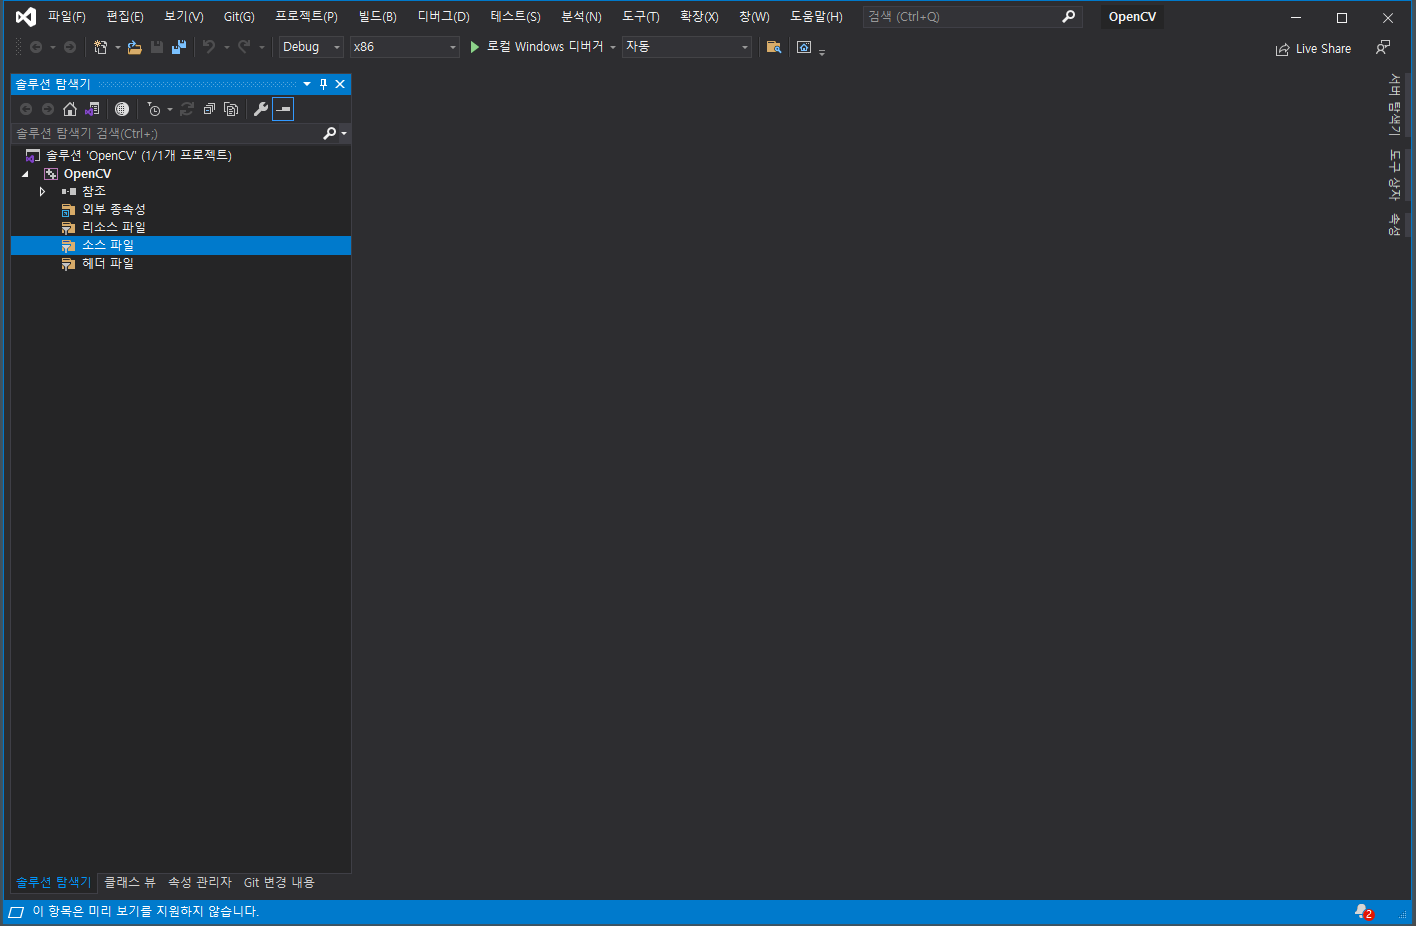1416x926 pixels.
Task: Open the 편집(E) menu
Action: click(125, 17)
